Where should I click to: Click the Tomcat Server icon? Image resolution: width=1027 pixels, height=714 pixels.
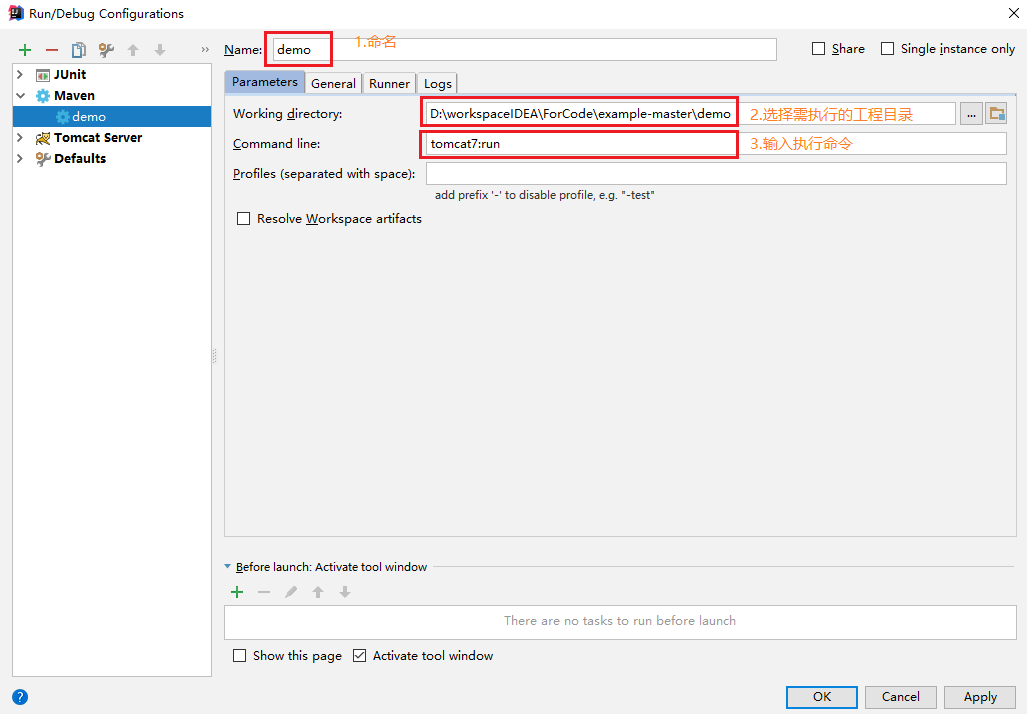click(x=43, y=138)
